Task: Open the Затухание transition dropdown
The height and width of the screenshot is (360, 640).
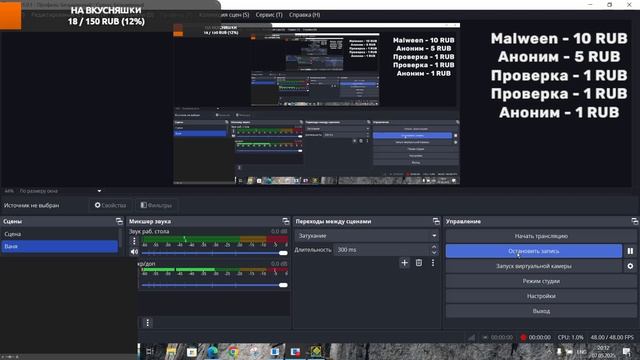Action: (x=366, y=236)
